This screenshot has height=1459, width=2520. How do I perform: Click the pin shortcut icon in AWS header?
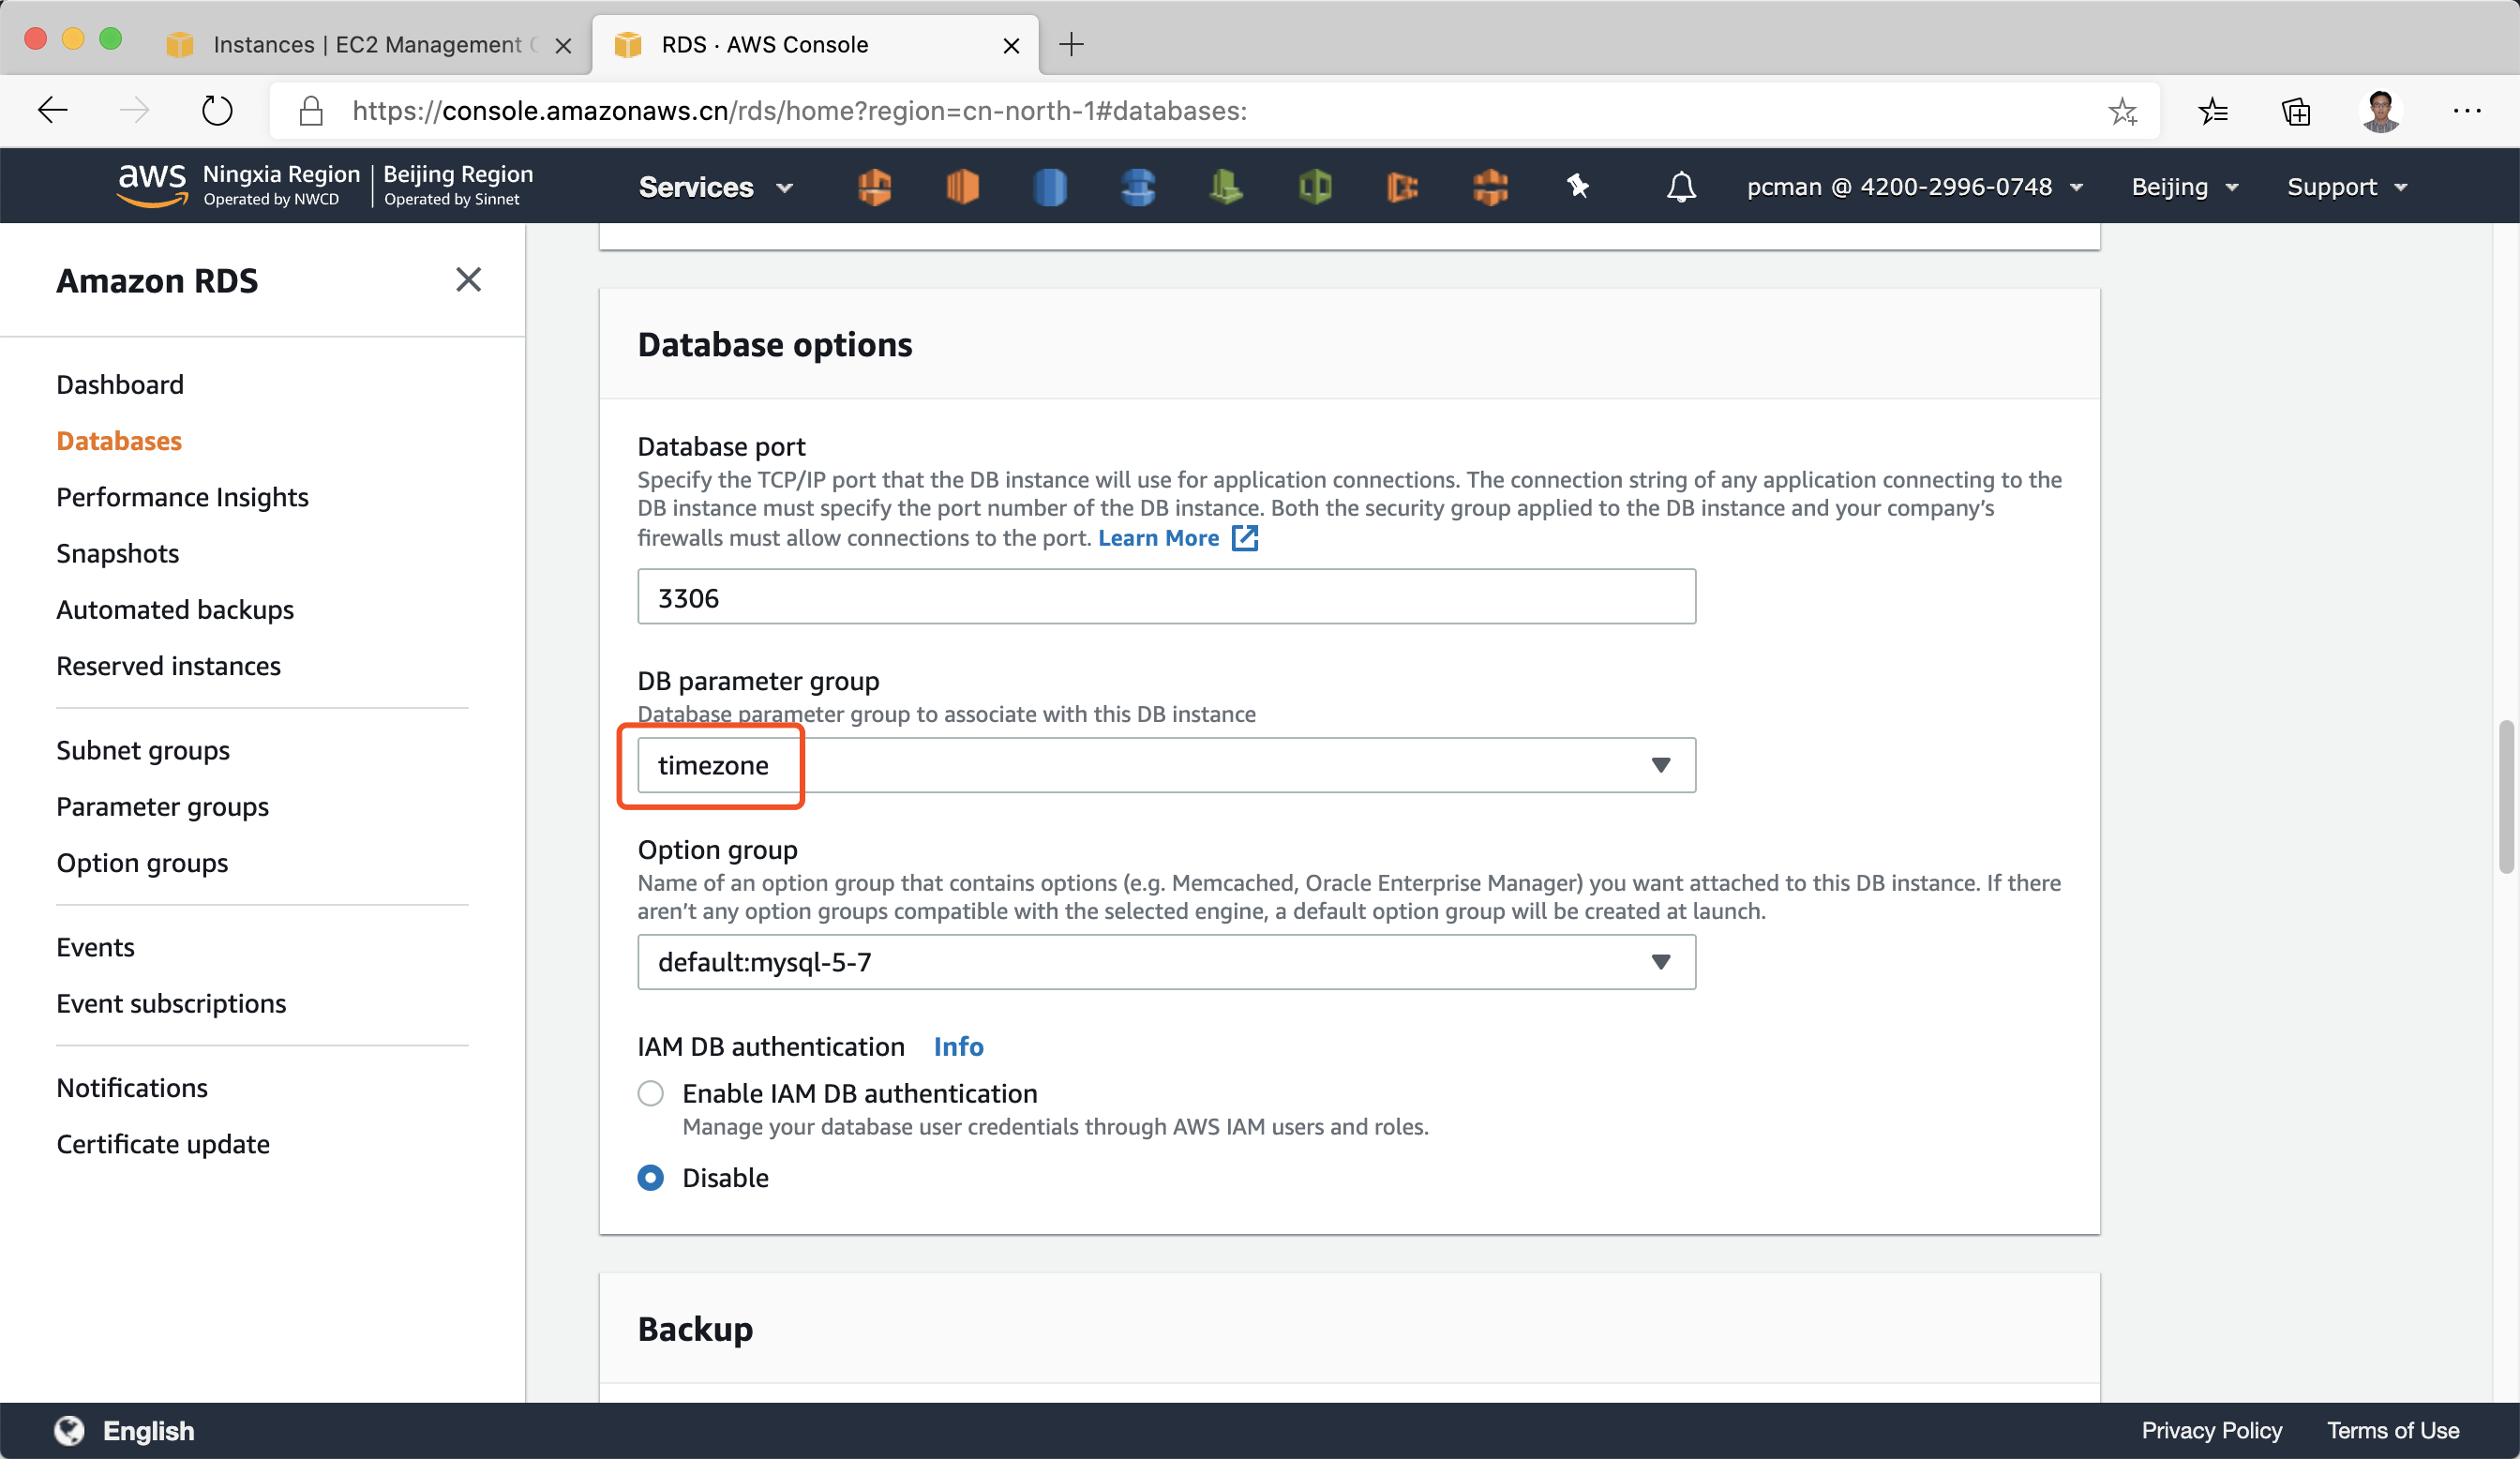point(1577,187)
